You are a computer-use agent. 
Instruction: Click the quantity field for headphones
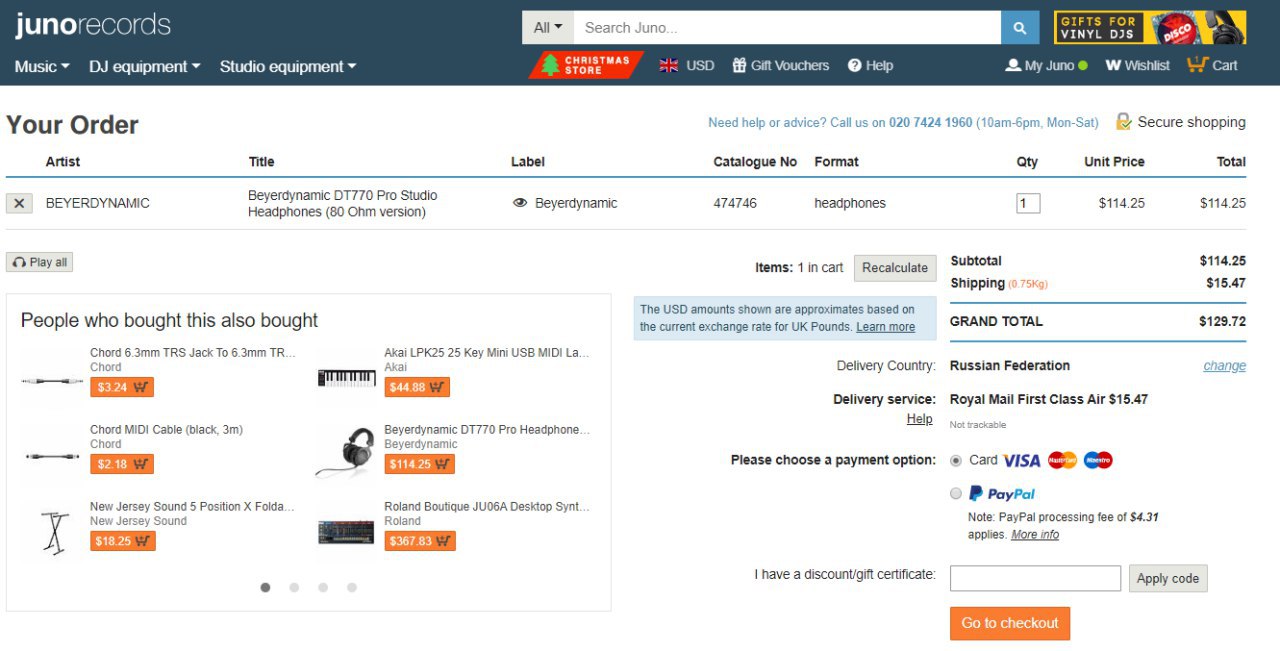pos(1028,203)
